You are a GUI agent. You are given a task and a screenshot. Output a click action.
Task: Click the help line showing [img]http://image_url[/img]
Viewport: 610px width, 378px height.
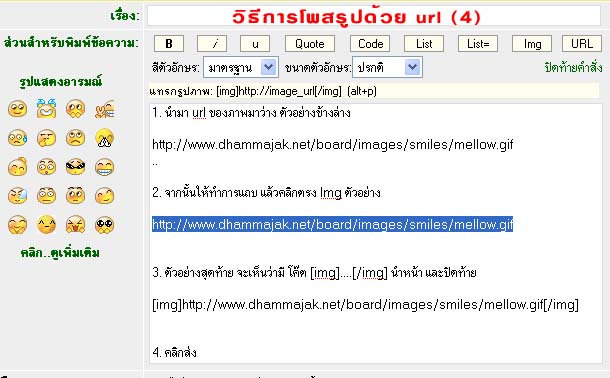[x=374, y=91]
